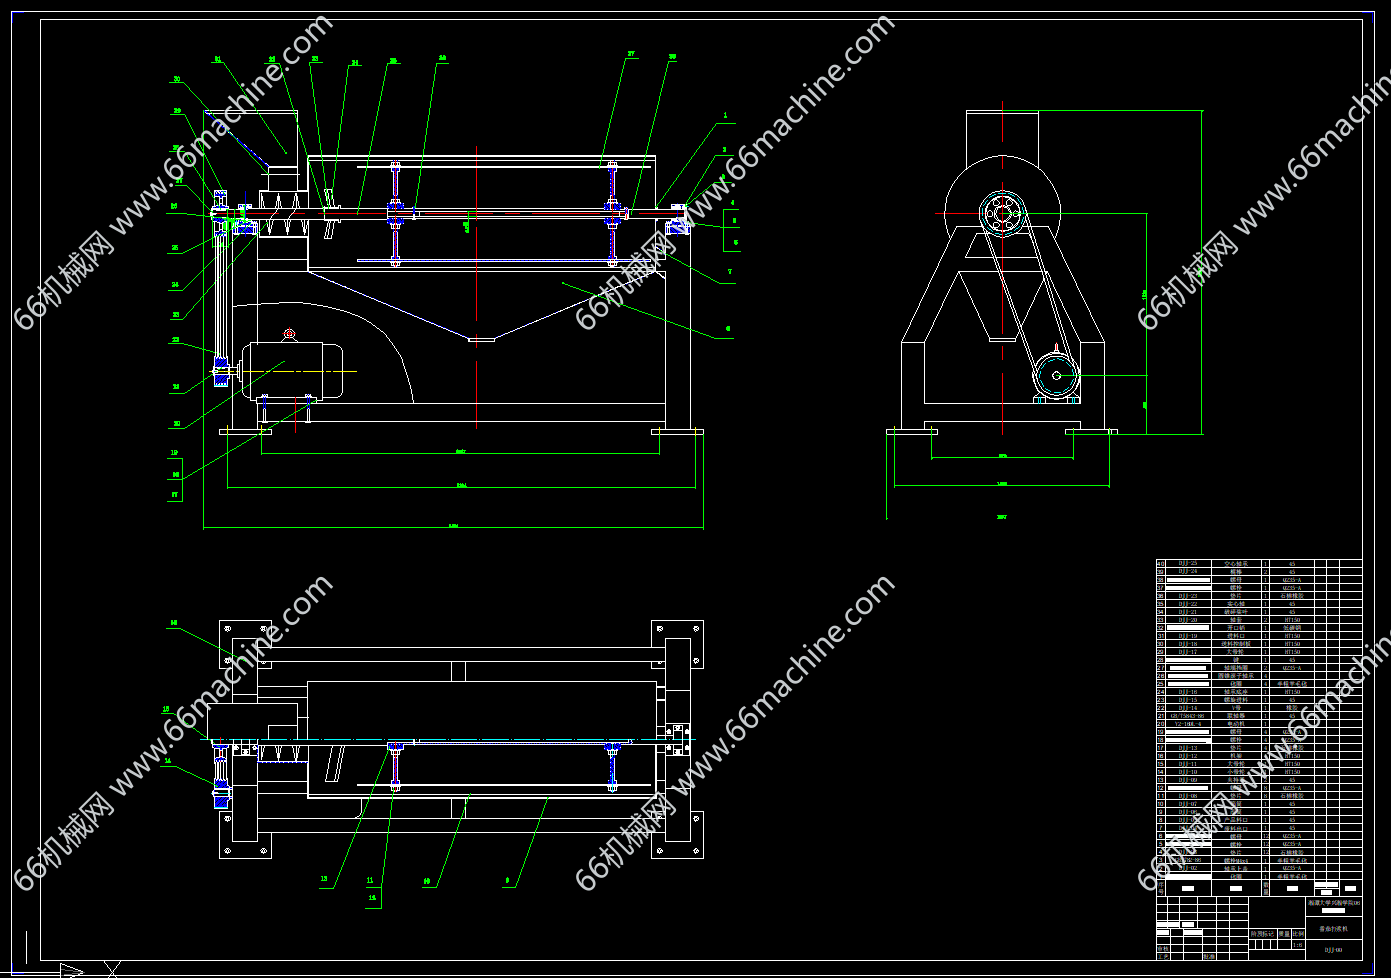Click part balloon number 13 in plan view
This screenshot has height=978, width=1391.
pyautogui.click(x=324, y=880)
